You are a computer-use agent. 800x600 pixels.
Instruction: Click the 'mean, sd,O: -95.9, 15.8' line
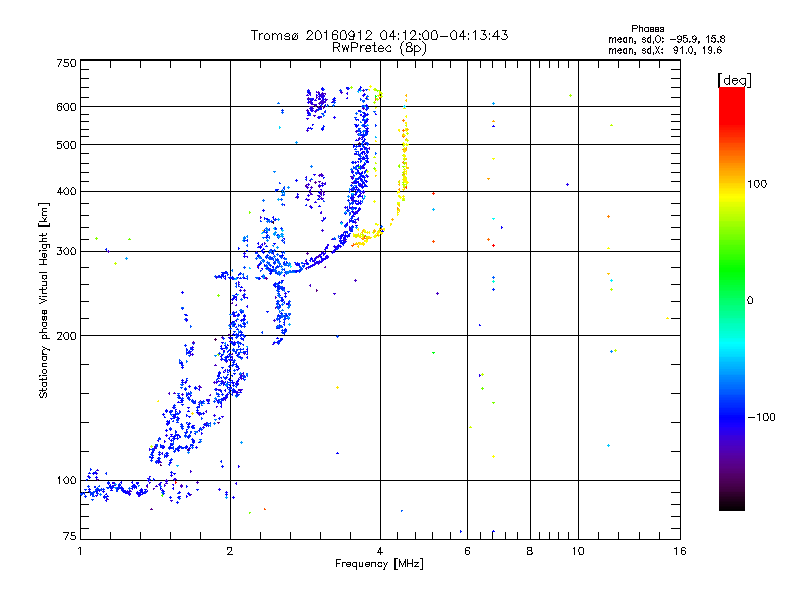[x=666, y=39]
